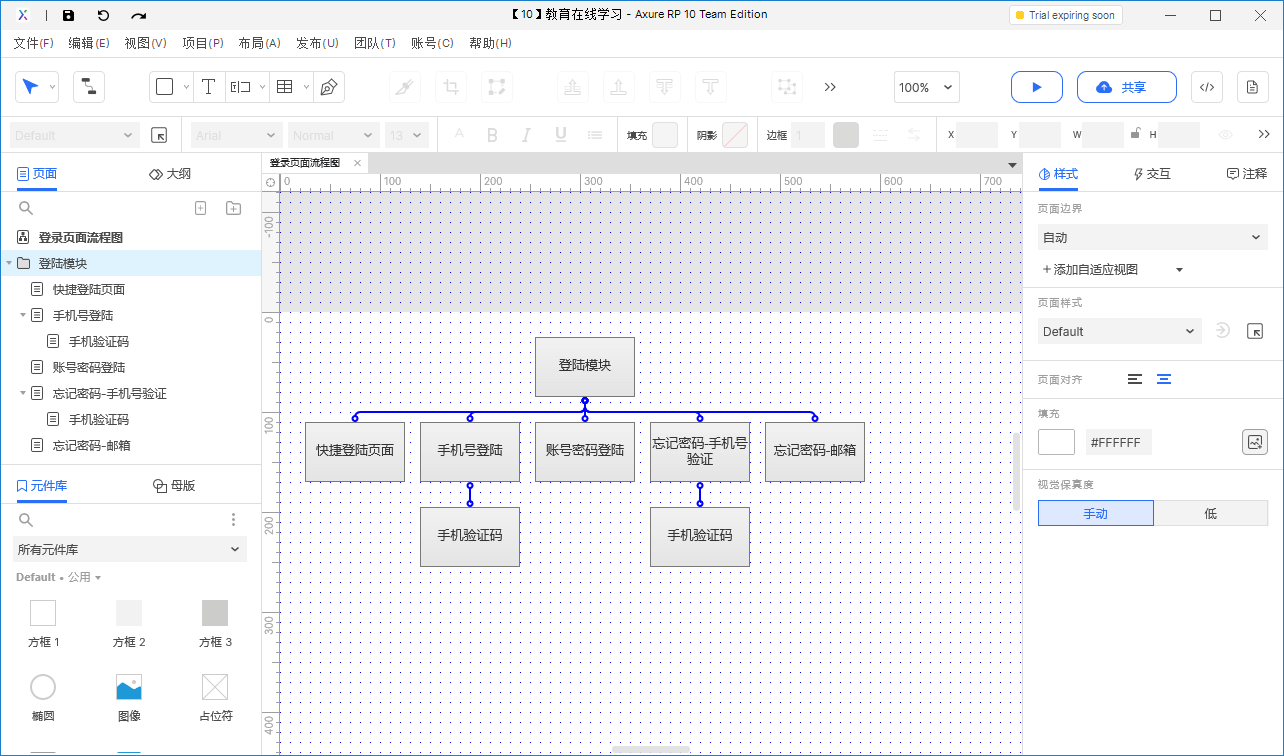Select the 图像 image widget
Viewport: 1284px width, 756px height.
point(129,698)
